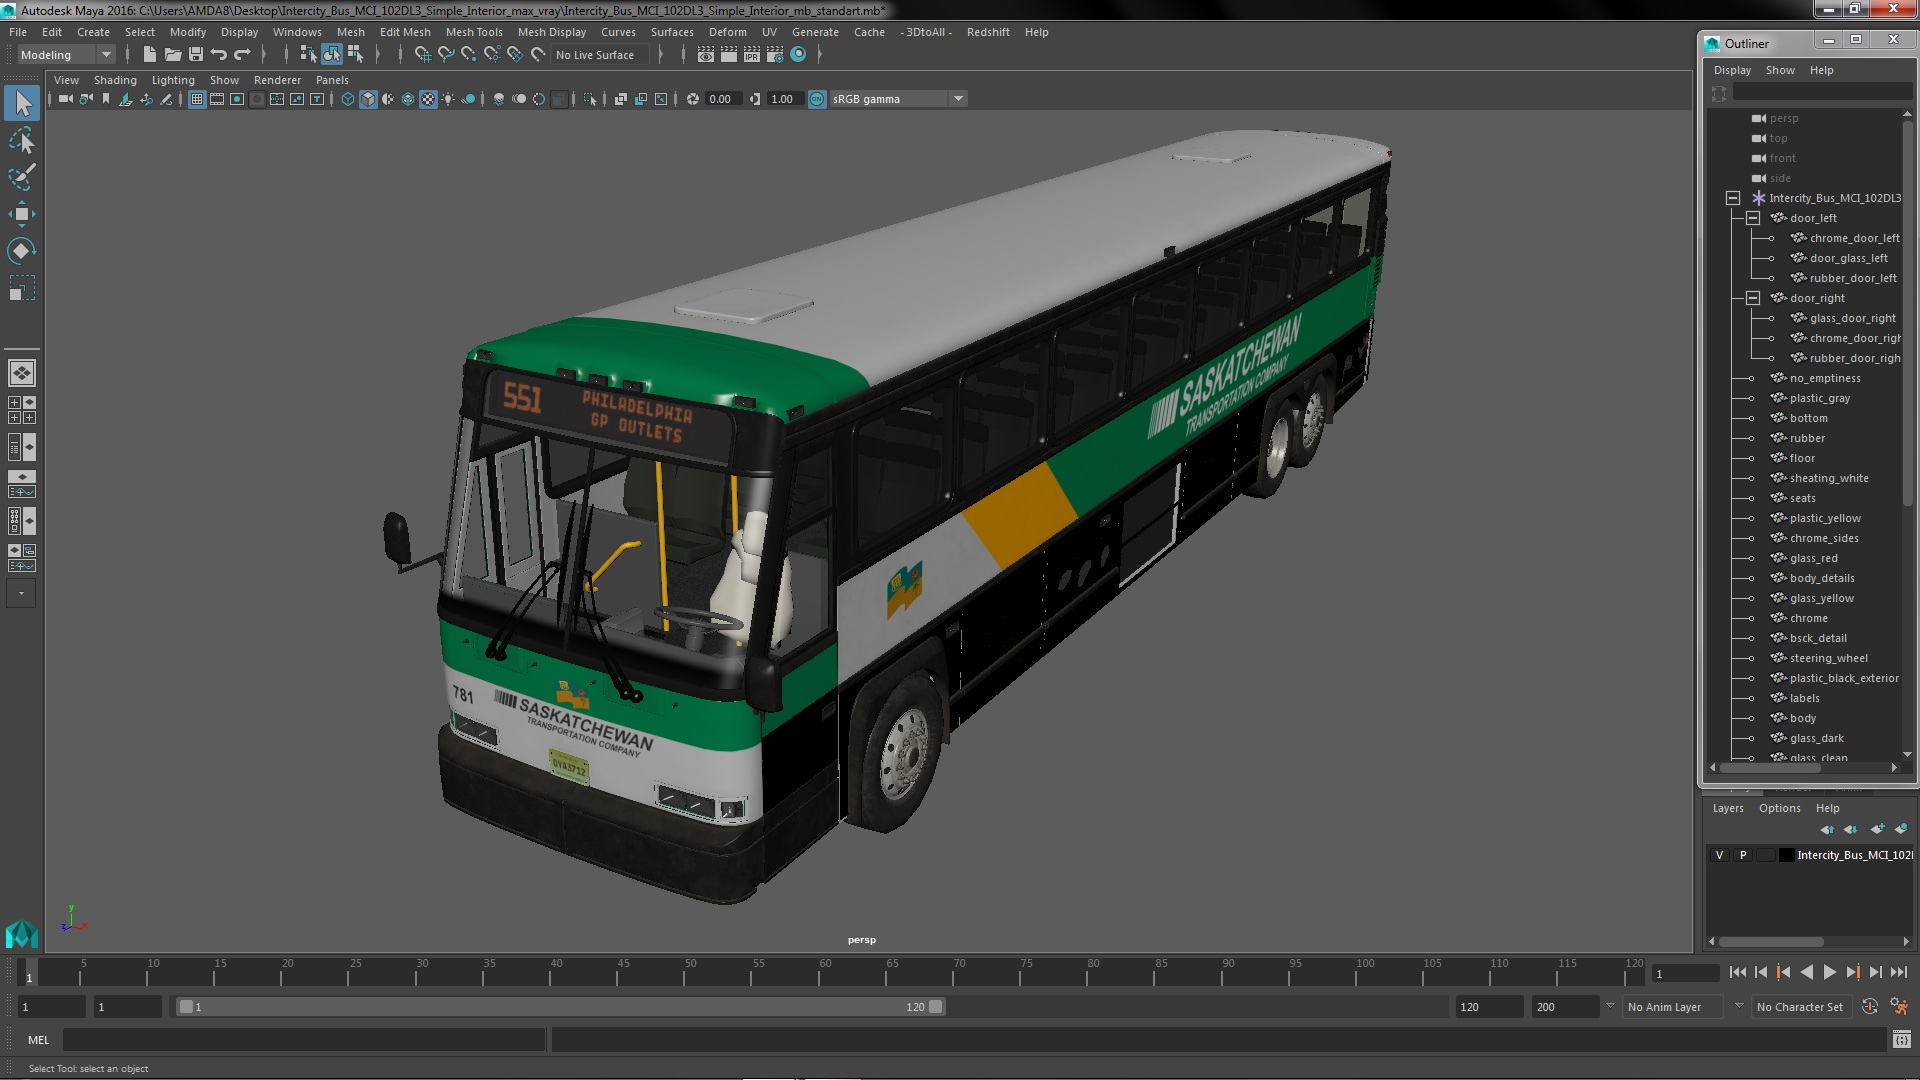
Task: Collapse the door_left group in Outliner
Action: (1753, 218)
